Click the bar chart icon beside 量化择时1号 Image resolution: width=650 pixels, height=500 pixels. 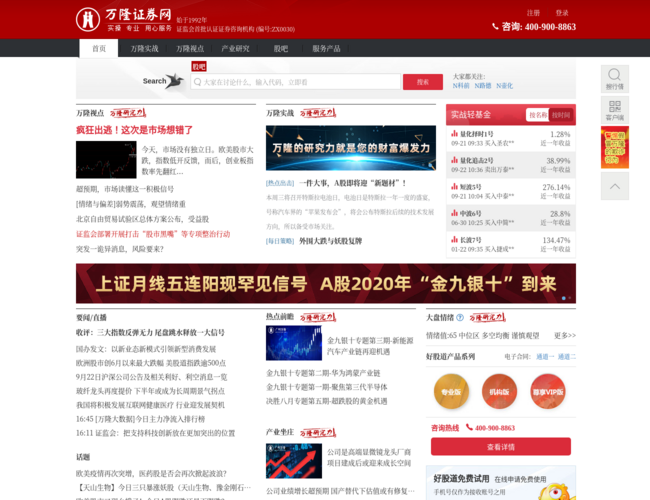455,133
